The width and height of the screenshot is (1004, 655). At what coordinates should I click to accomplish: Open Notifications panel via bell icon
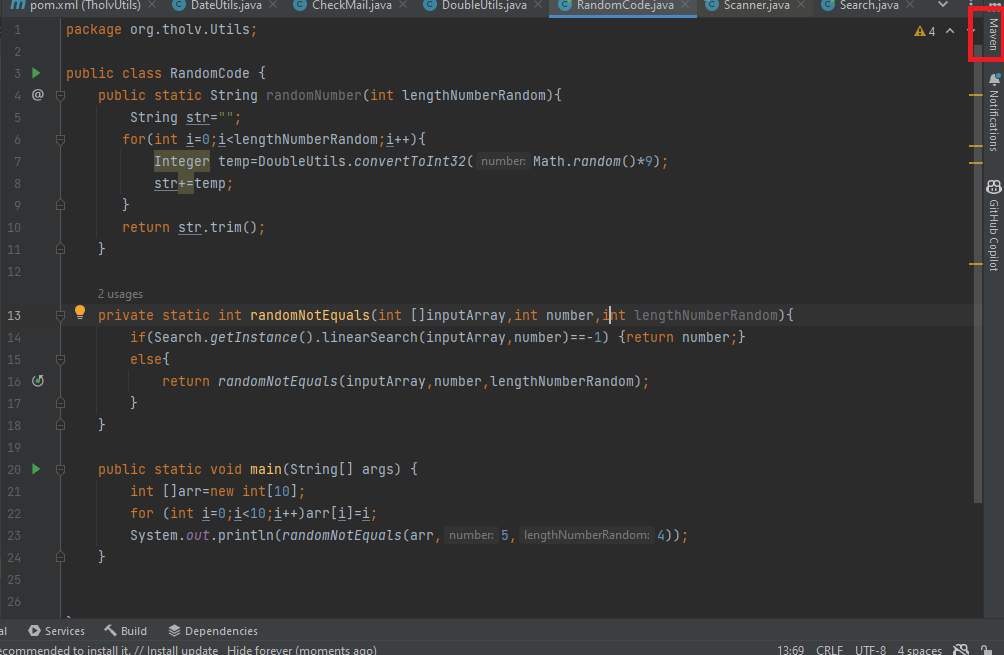994,79
